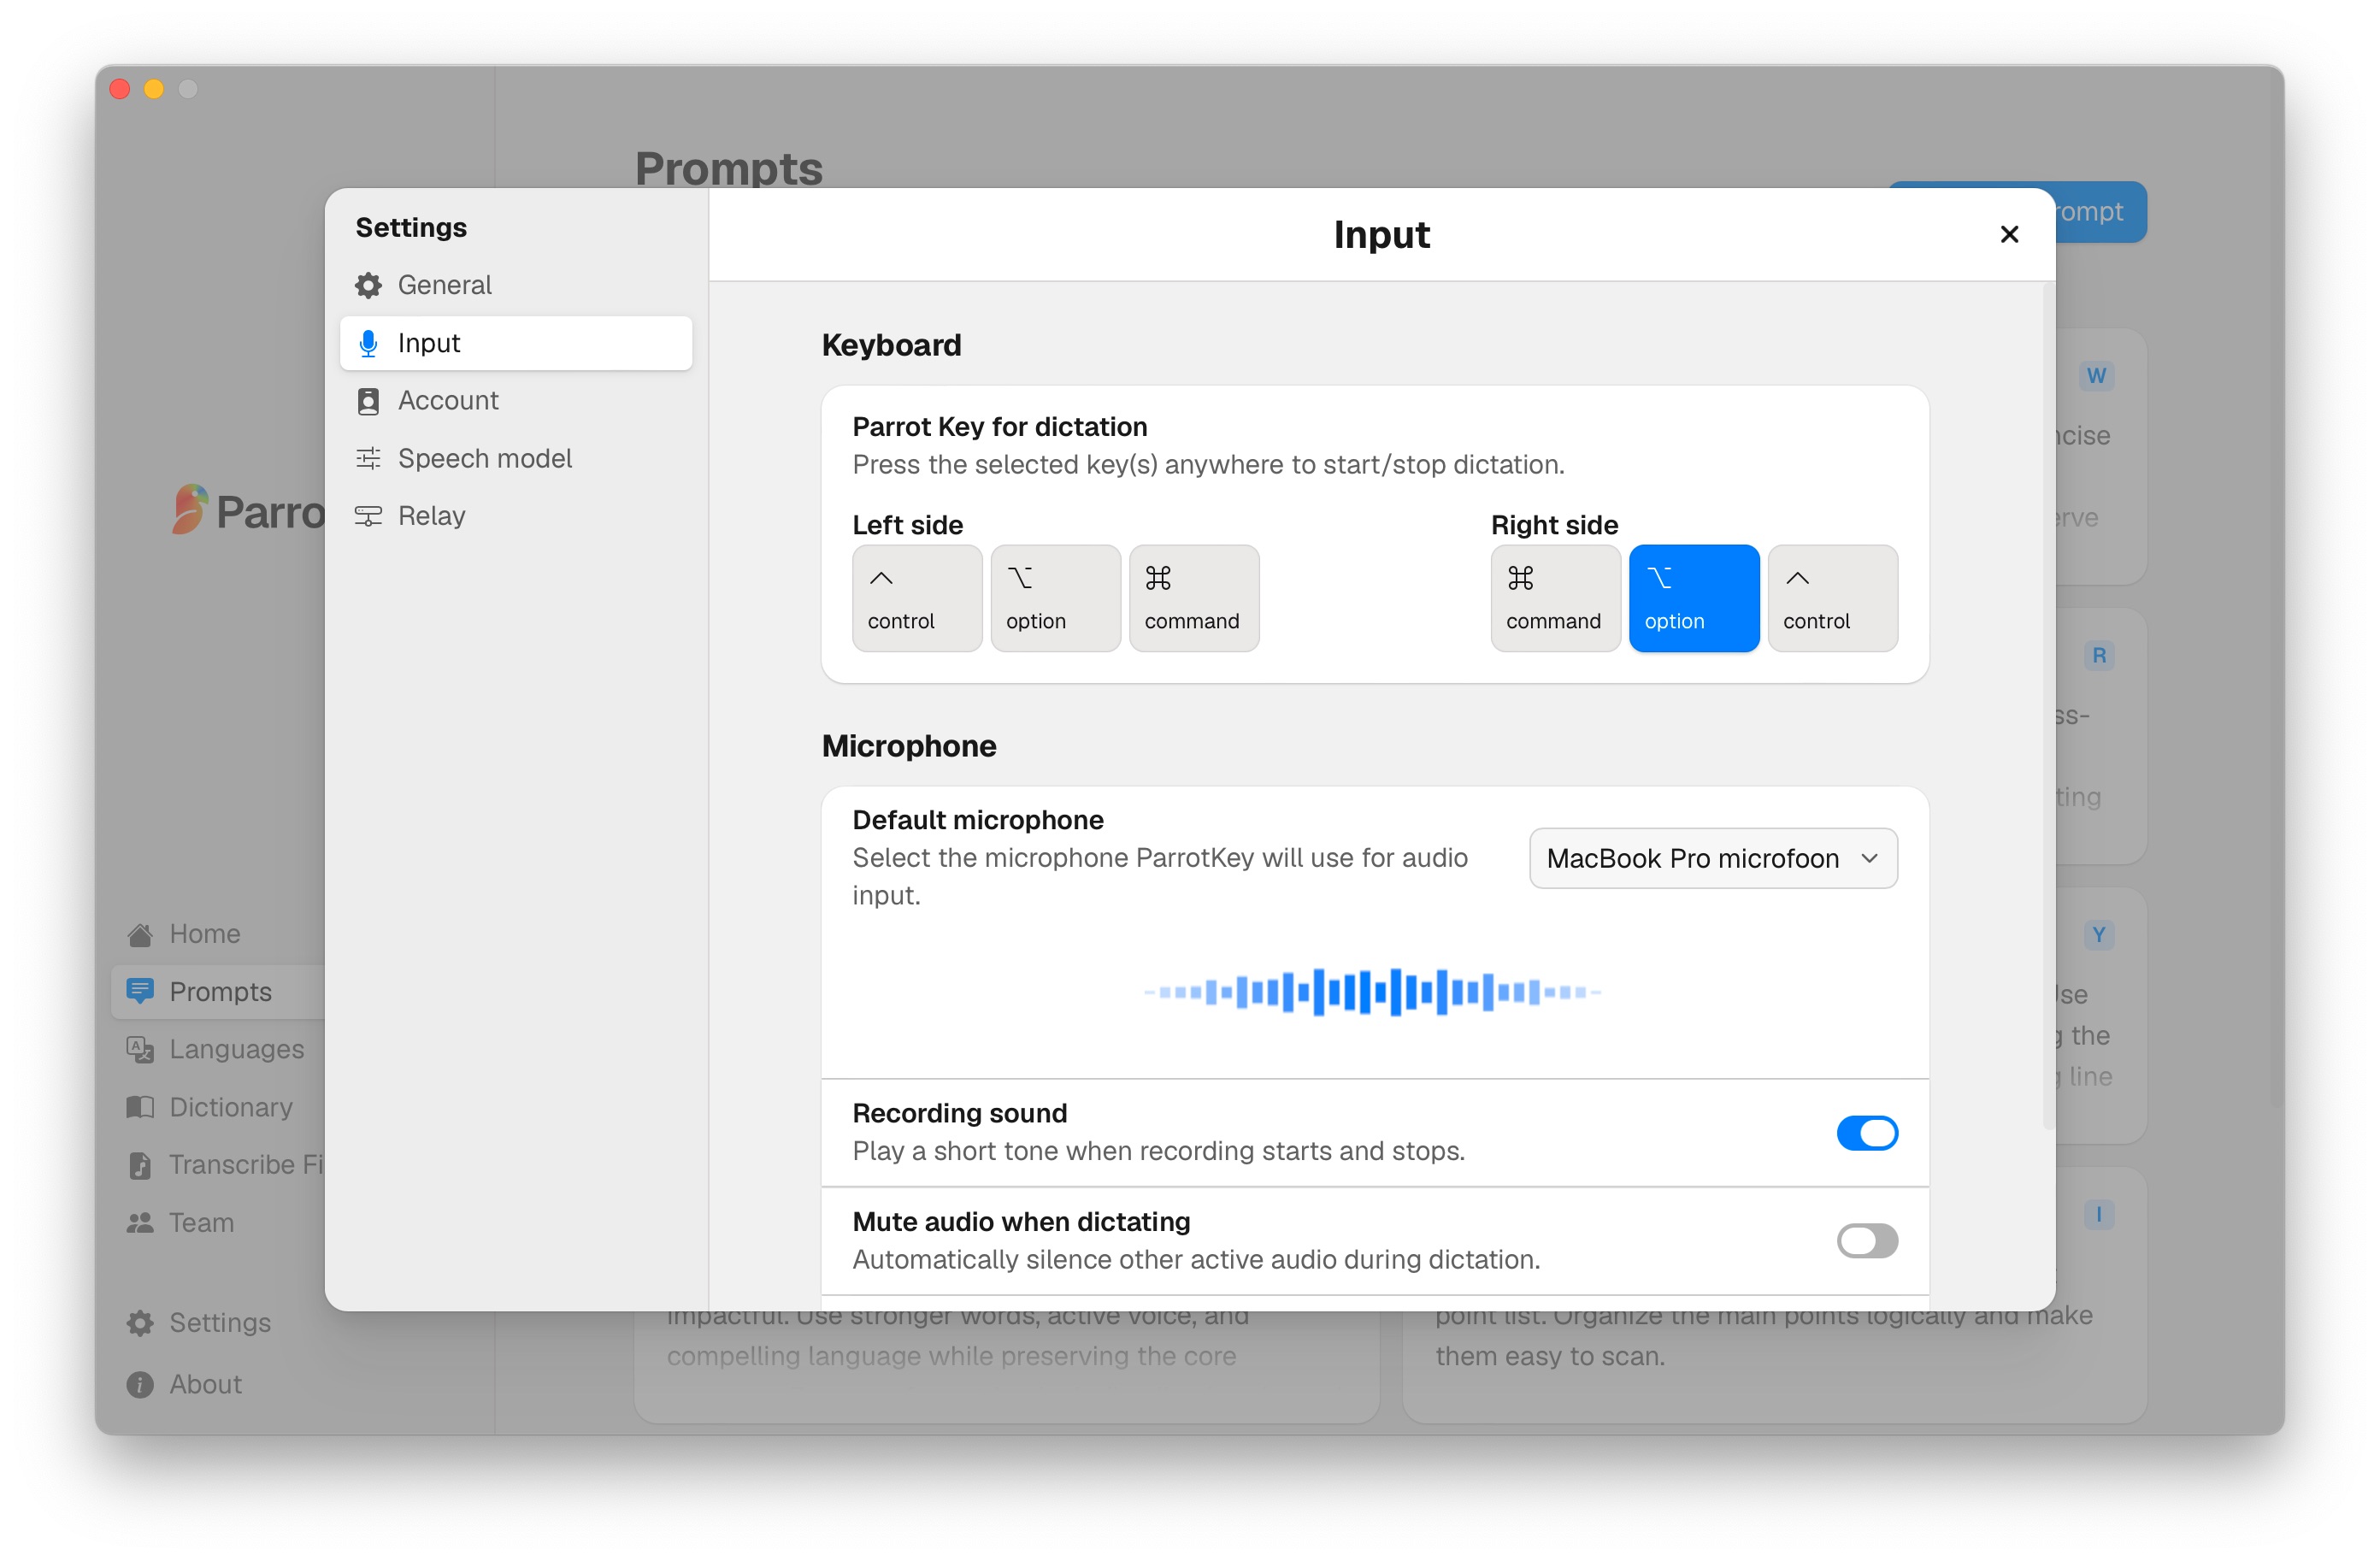The image size is (2380, 1561).
Task: Click the I shortcut badge on prompt card
Action: coord(2099,1215)
